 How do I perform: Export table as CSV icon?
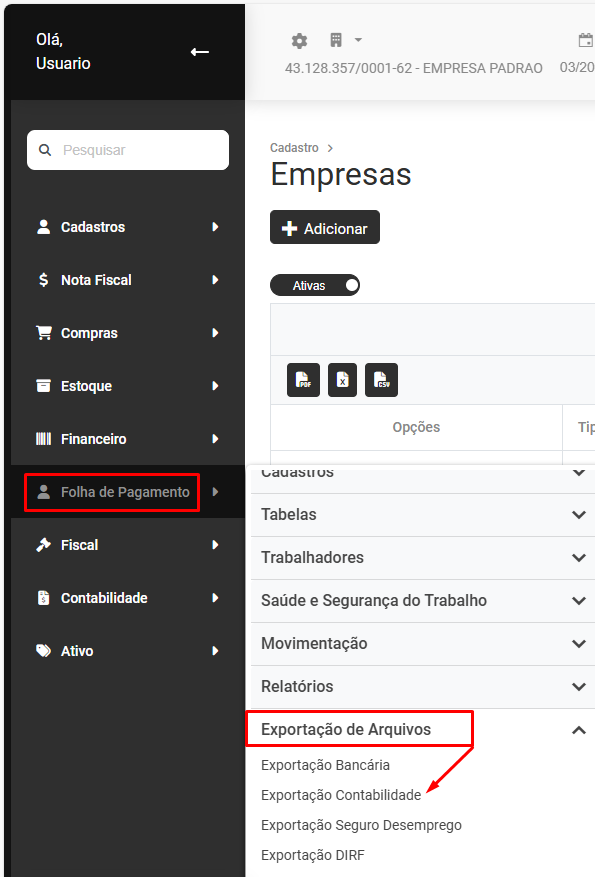pyautogui.click(x=381, y=380)
